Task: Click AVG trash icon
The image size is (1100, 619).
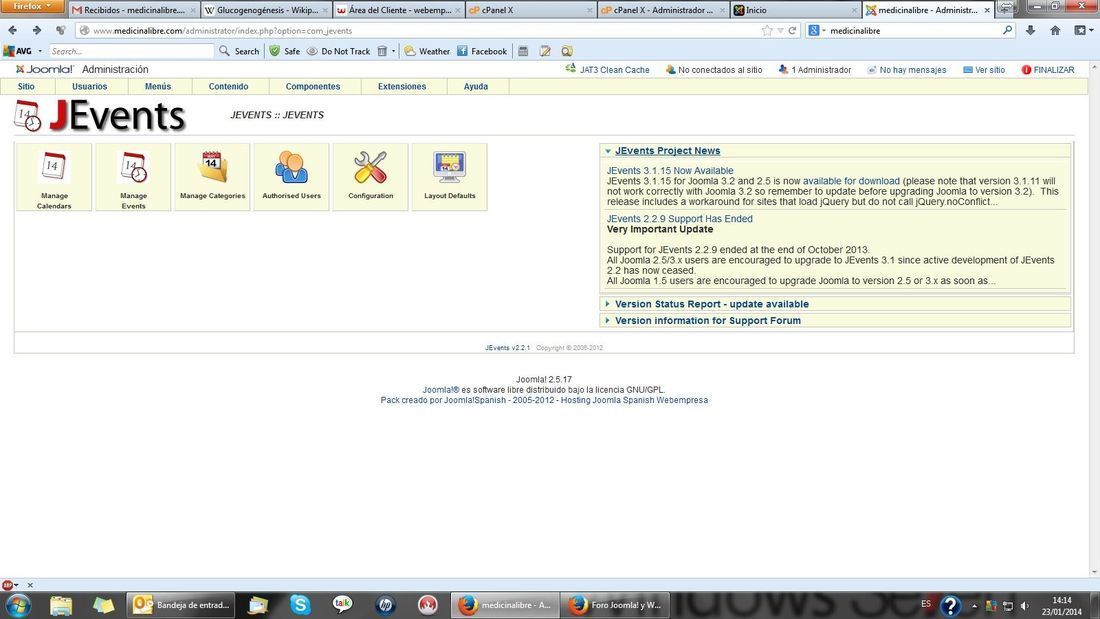Action: [x=382, y=51]
